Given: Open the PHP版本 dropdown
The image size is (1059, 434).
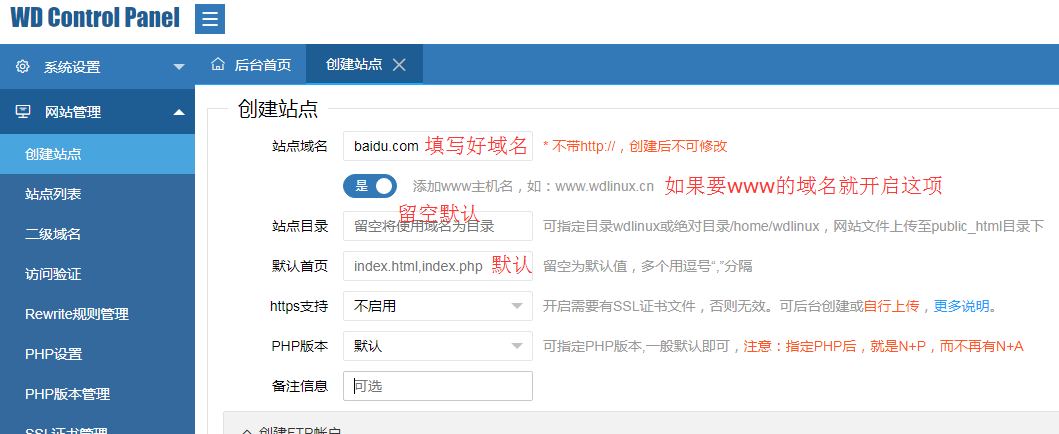Looking at the screenshot, I should tap(437, 346).
